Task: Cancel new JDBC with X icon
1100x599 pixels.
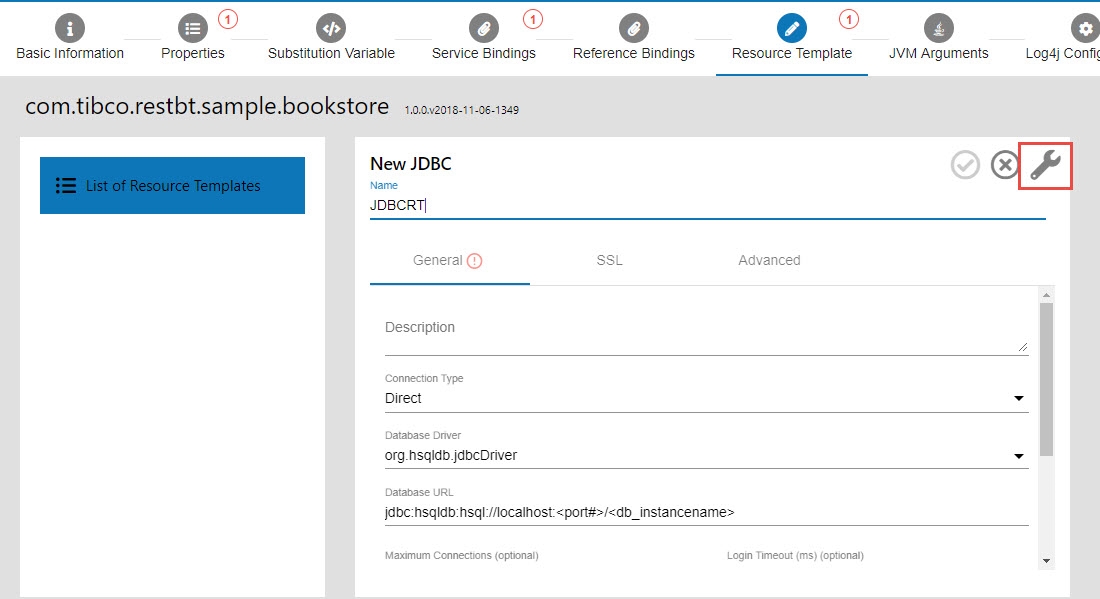Action: tap(1004, 165)
